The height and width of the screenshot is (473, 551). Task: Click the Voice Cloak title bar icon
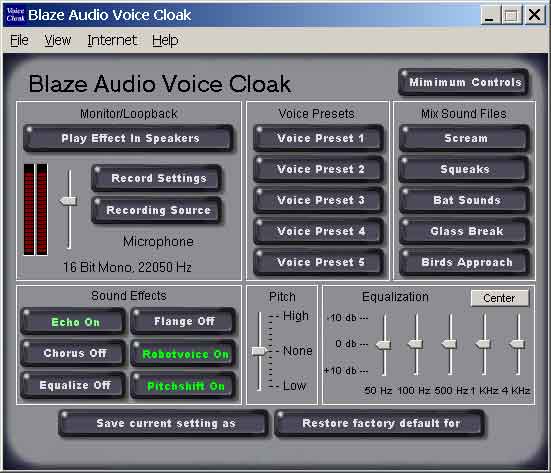[x=15, y=15]
